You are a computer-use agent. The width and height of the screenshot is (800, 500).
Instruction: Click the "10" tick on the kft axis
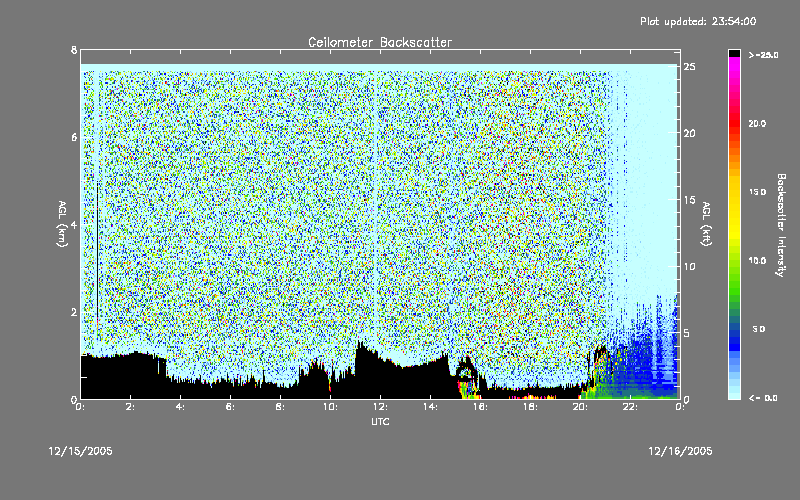click(689, 266)
